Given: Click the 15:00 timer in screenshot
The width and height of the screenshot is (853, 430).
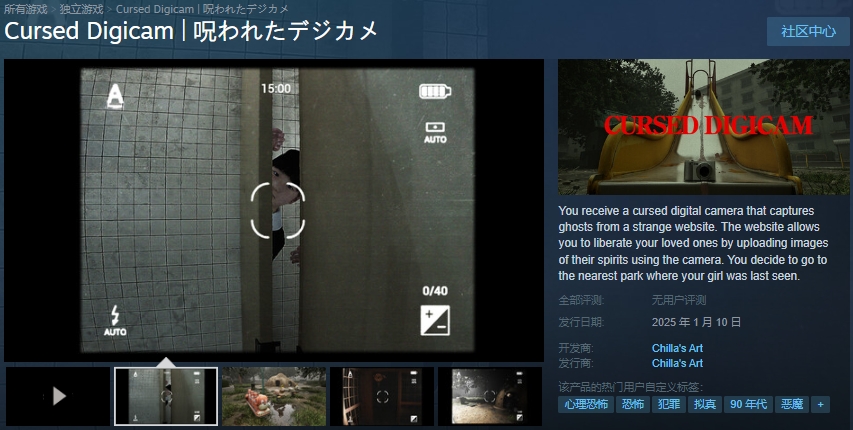Looking at the screenshot, I should point(276,89).
